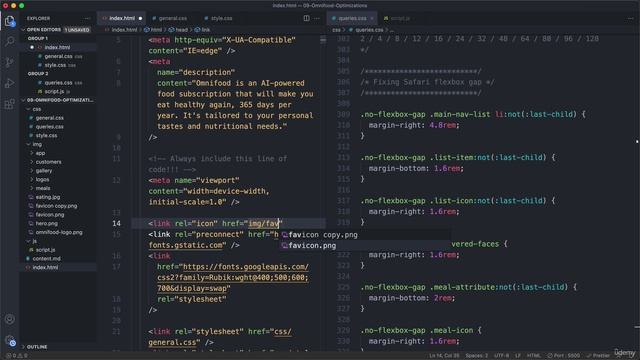Collapse the js folder
The width and height of the screenshot is (640, 360).
[34, 241]
